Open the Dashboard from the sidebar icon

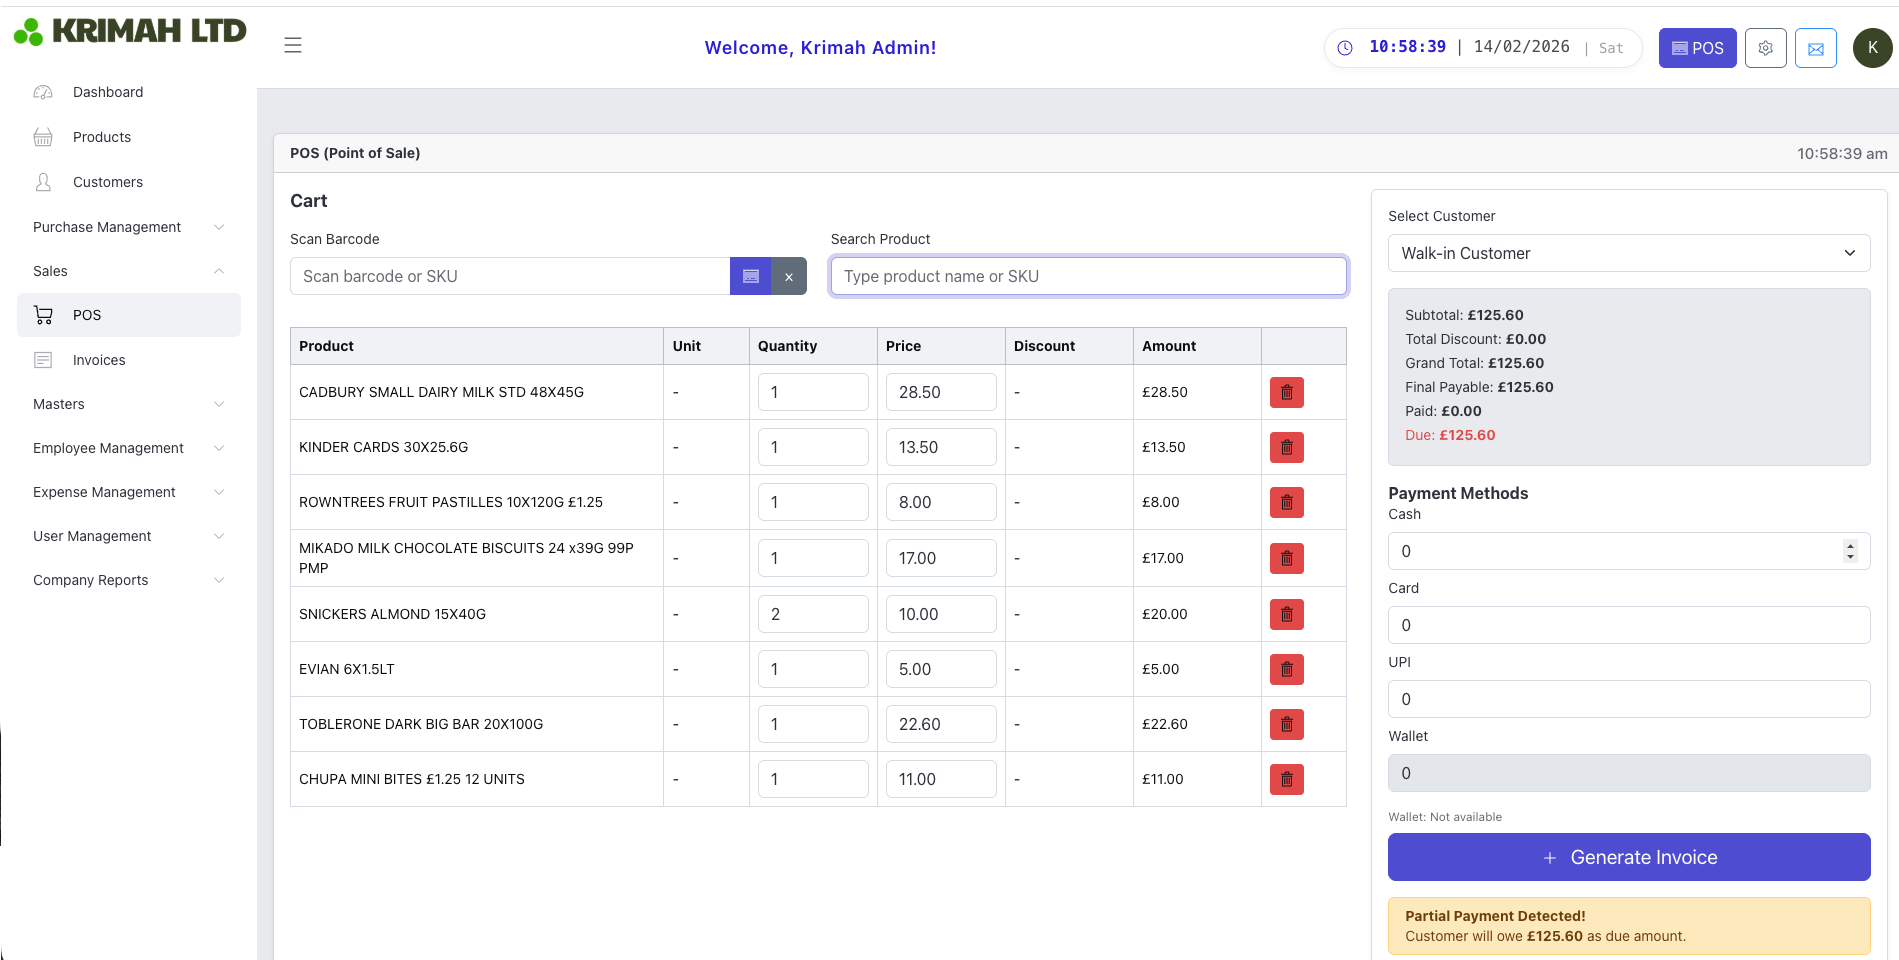point(43,92)
